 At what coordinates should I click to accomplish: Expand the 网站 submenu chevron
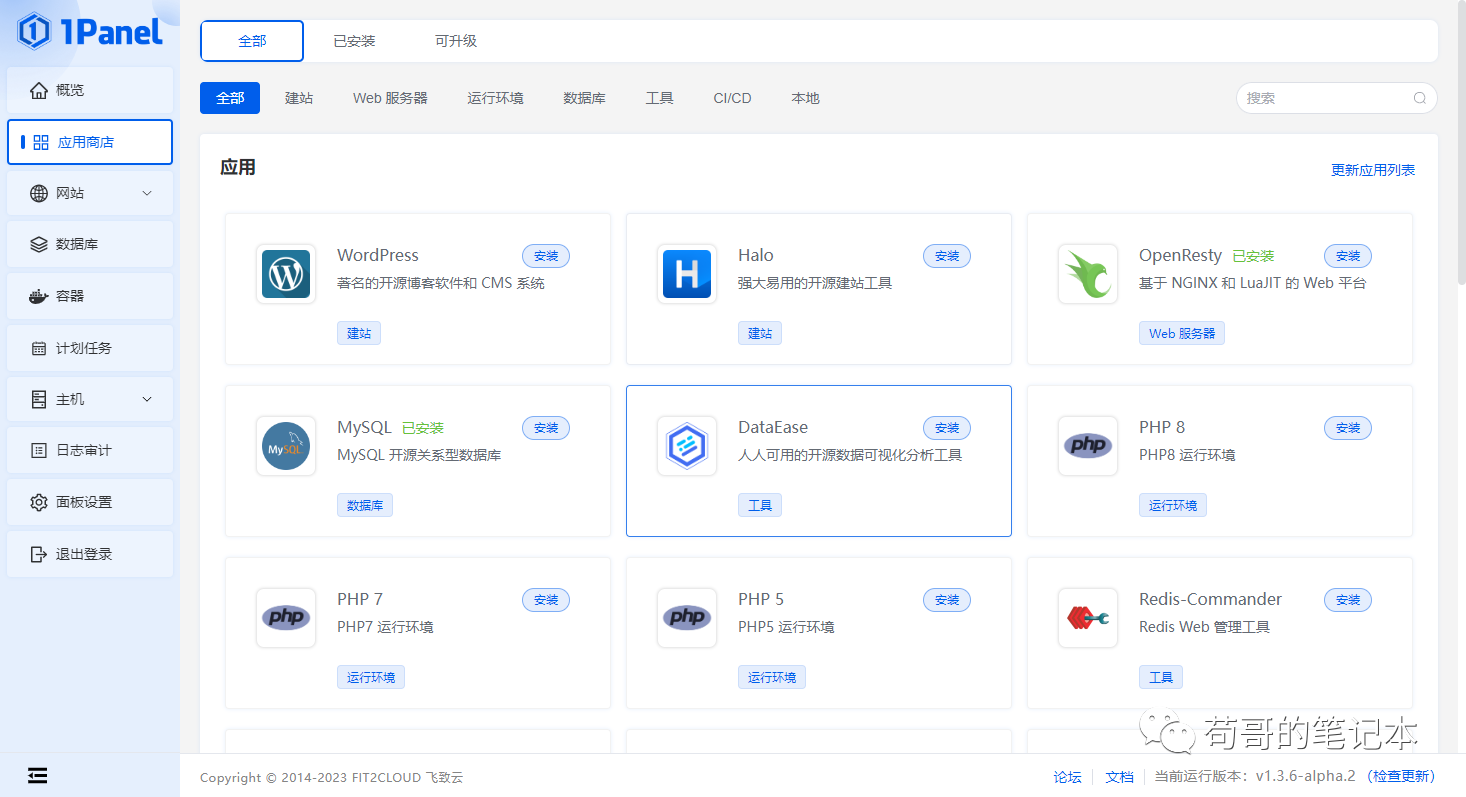point(147,193)
